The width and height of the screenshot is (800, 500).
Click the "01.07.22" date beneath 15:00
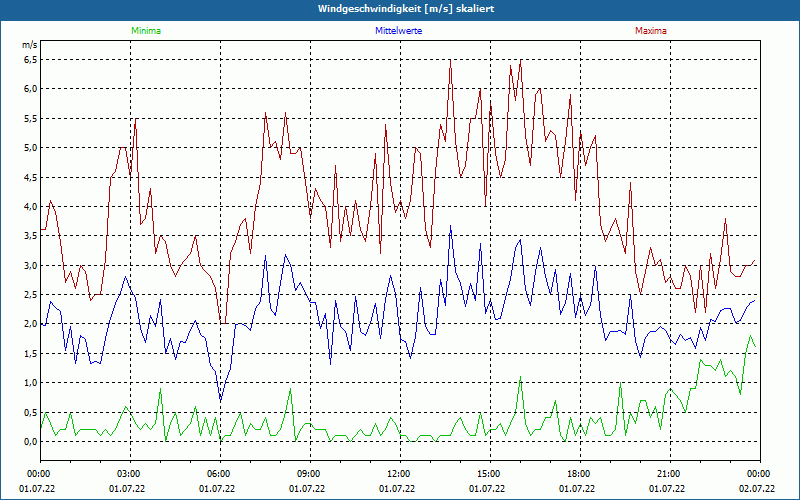[x=487, y=488]
